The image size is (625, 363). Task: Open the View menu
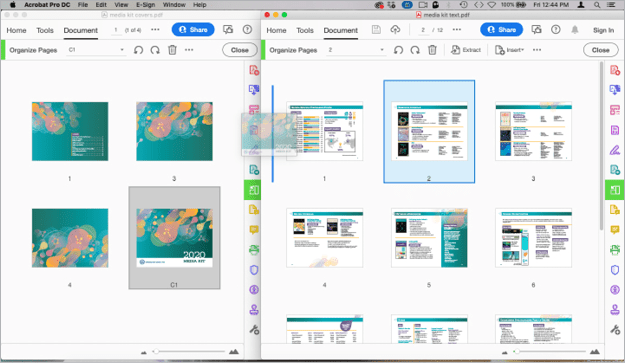[121, 5]
